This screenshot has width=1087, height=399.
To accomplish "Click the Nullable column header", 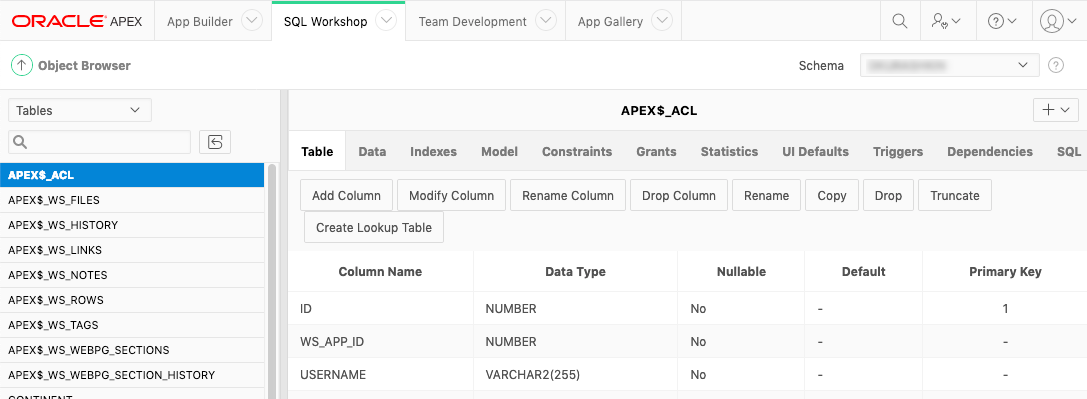I will pyautogui.click(x=741, y=272).
